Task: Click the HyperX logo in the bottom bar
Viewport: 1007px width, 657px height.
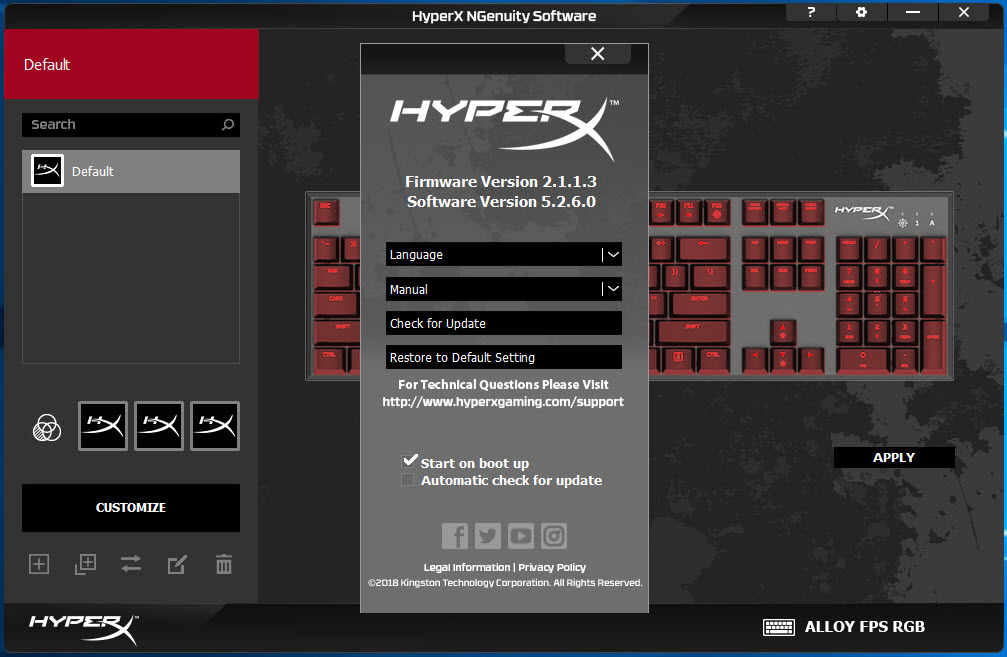Action: coord(83,629)
